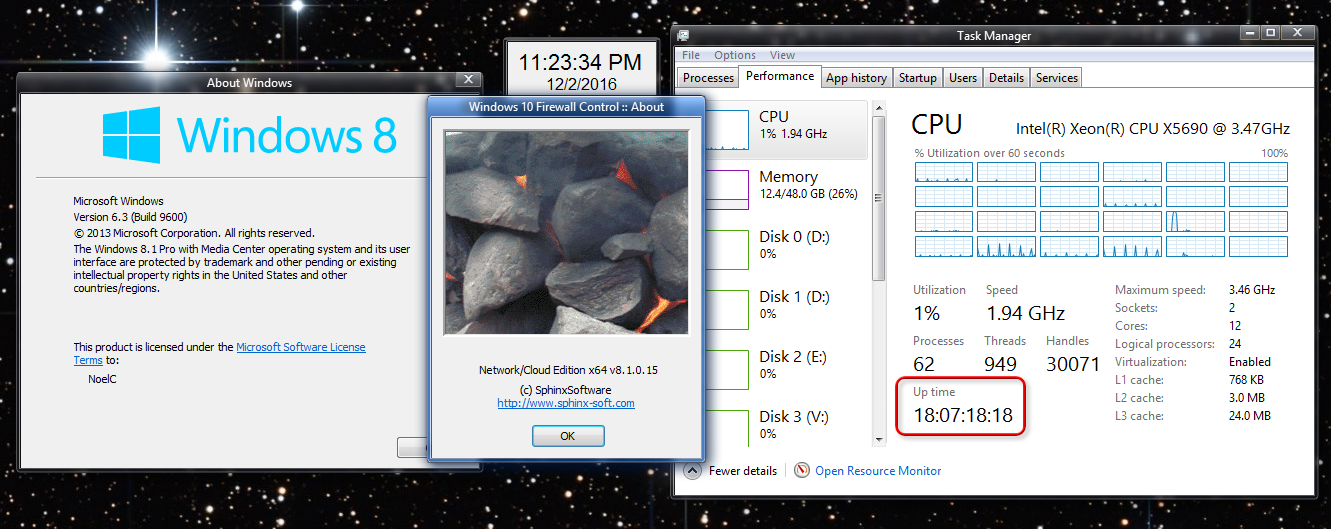Click the L2 cache 3.0 MB value

[1249, 398]
